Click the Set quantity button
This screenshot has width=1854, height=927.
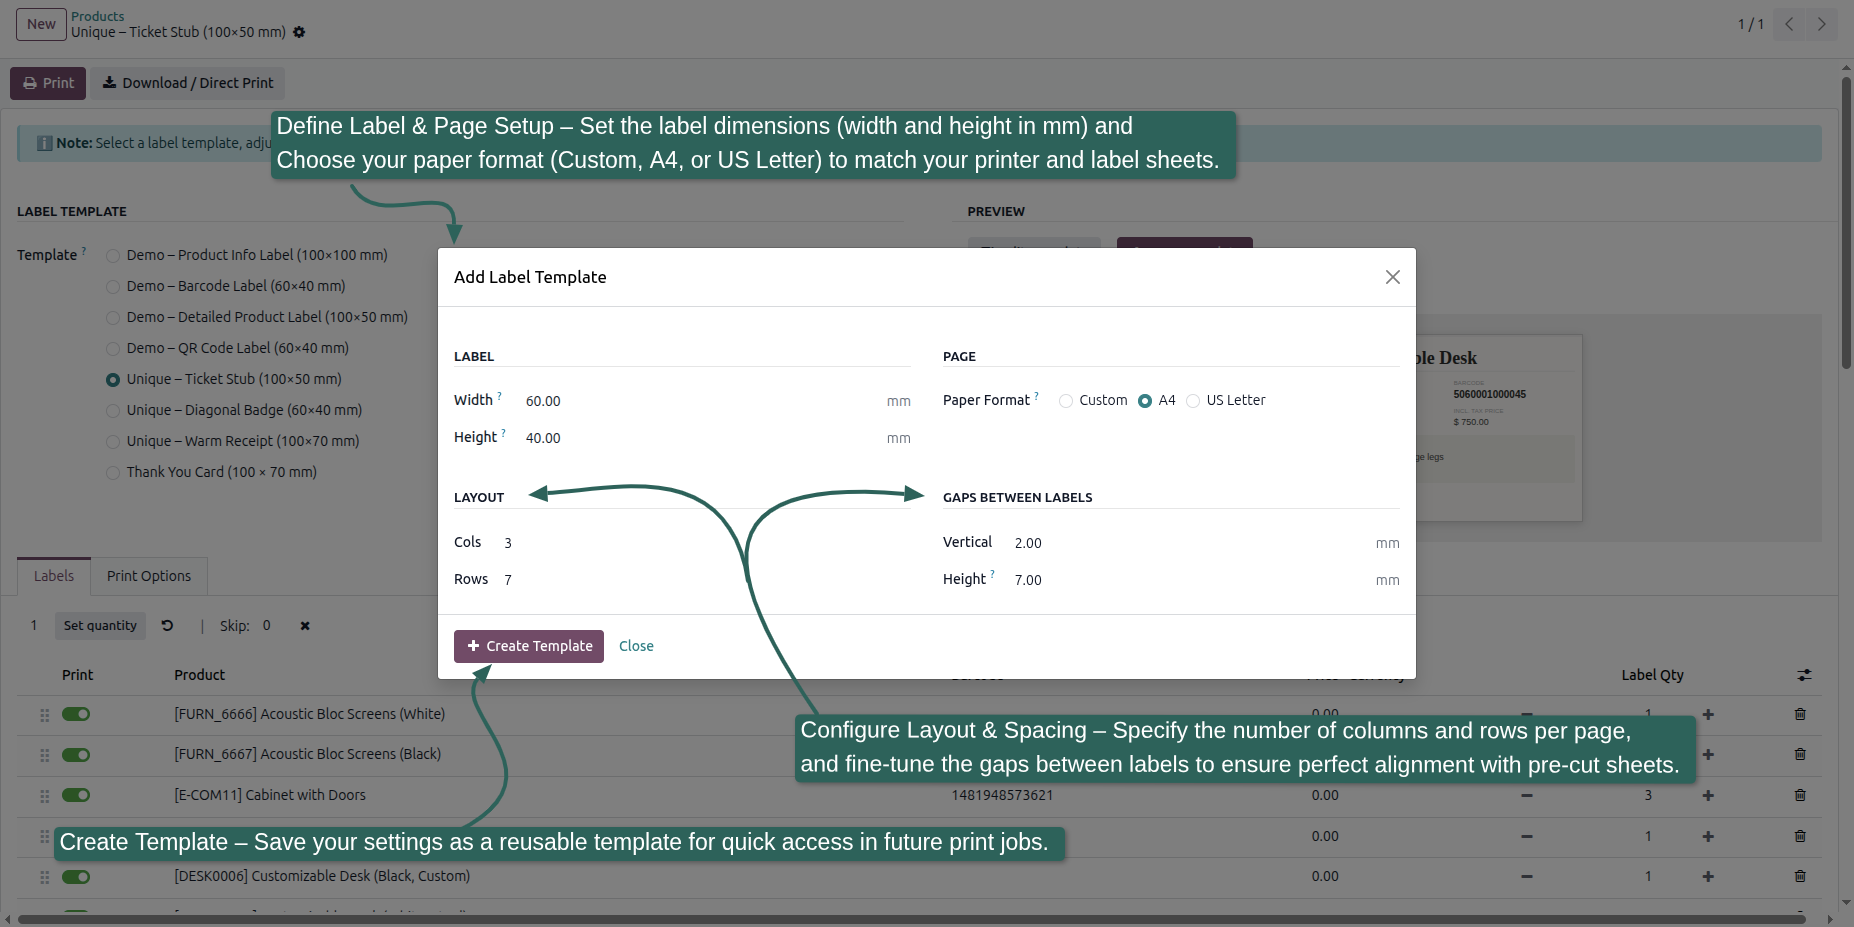pos(100,626)
